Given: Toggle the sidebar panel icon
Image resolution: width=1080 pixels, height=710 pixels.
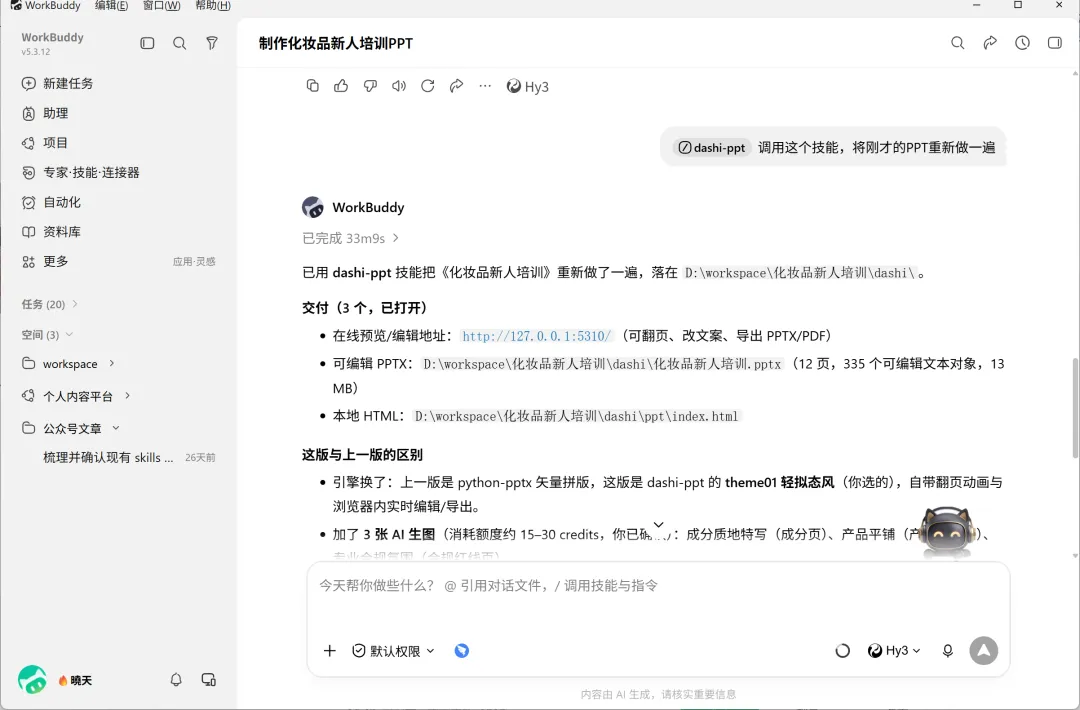Looking at the screenshot, I should [147, 43].
